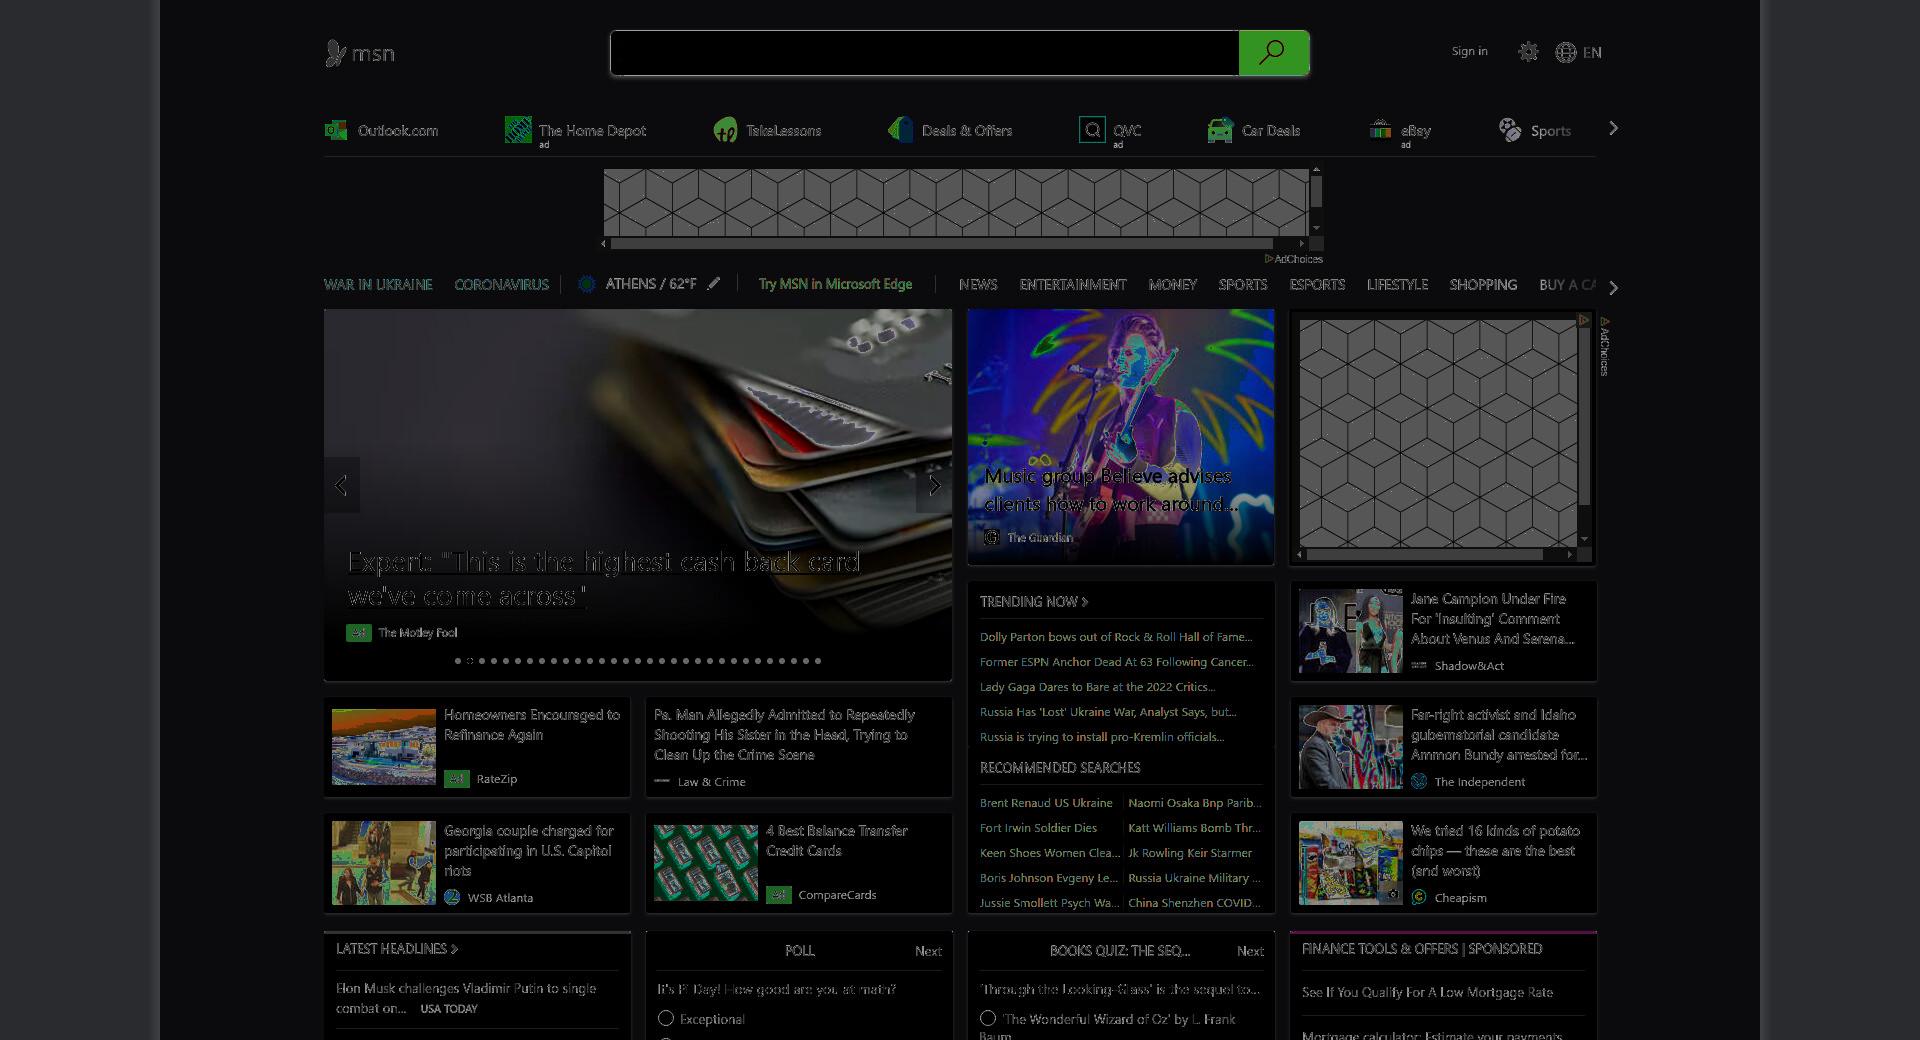Switch to the Esports tab
Image resolution: width=1920 pixels, height=1040 pixels.
(x=1317, y=284)
